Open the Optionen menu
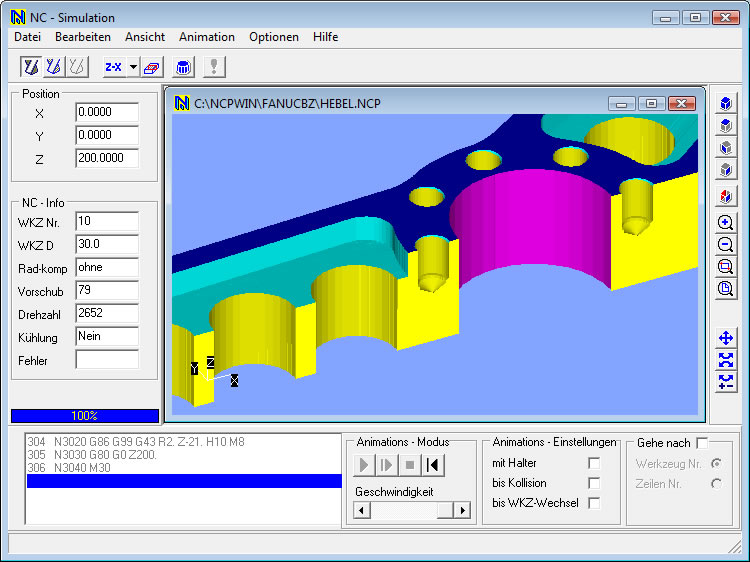This screenshot has width=750, height=562. 274,37
